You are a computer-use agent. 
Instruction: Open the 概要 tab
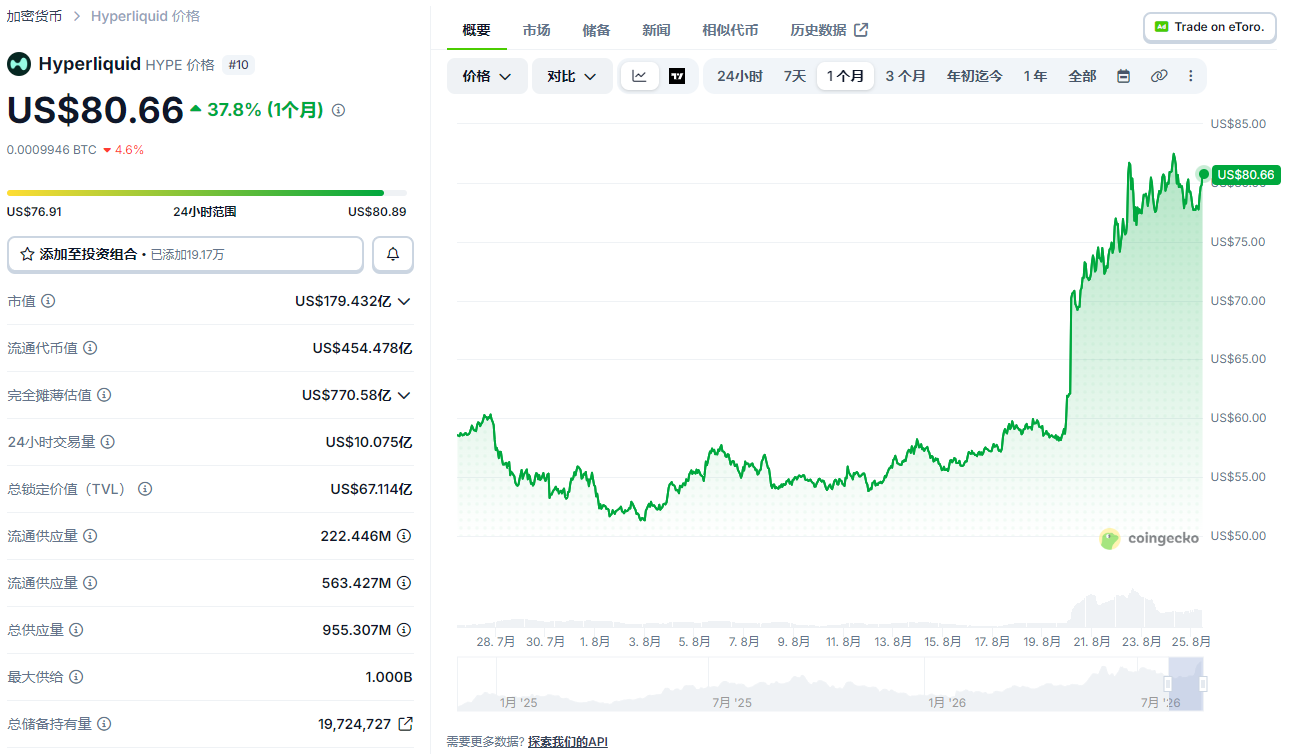click(x=476, y=30)
